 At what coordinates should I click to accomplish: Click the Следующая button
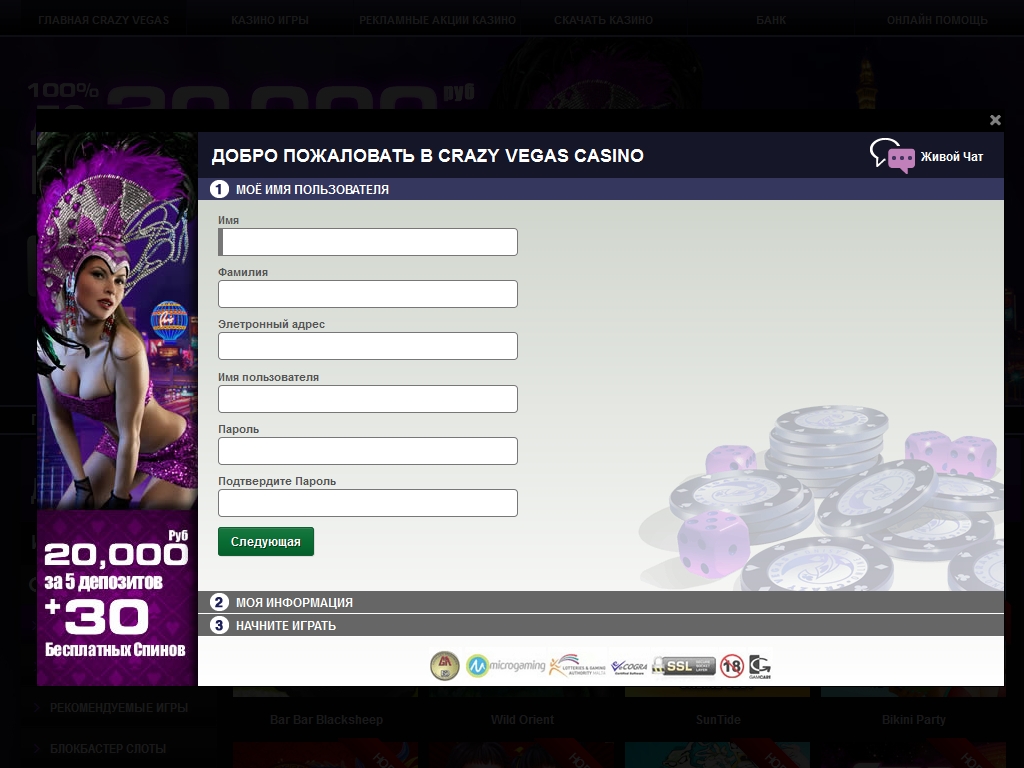click(266, 541)
